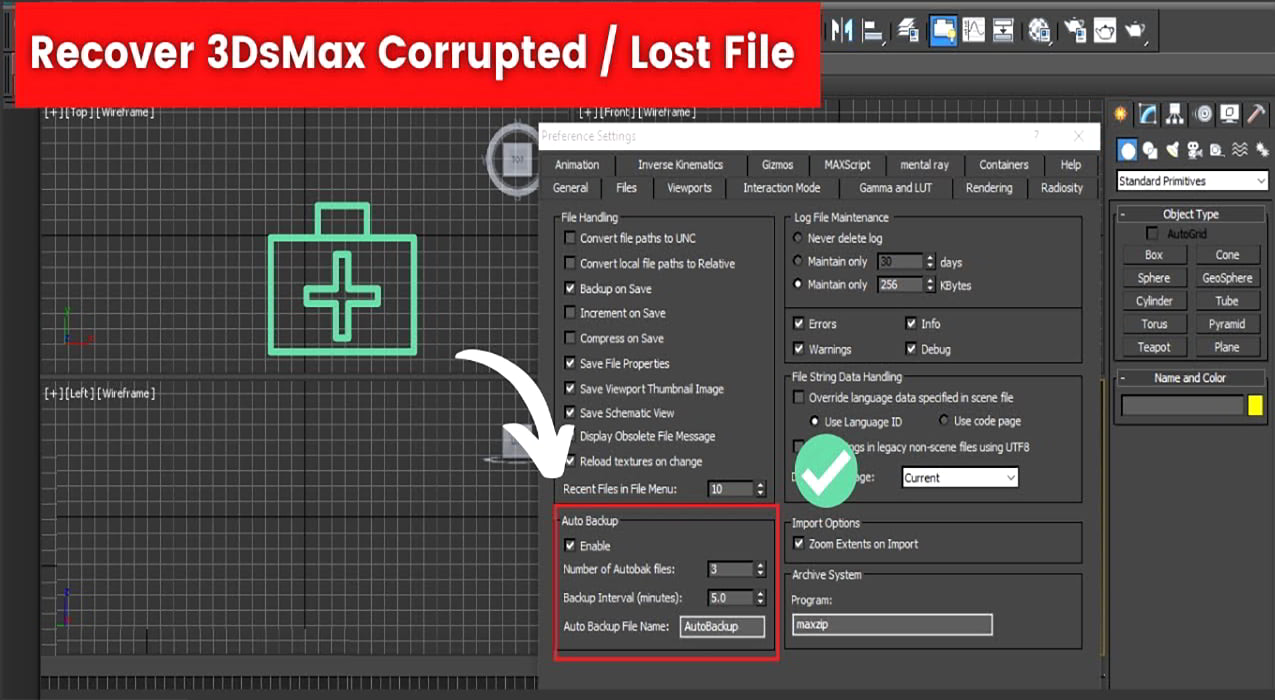Open the Motion command panel
Viewport: 1275px width, 700px height.
pos(1203,114)
